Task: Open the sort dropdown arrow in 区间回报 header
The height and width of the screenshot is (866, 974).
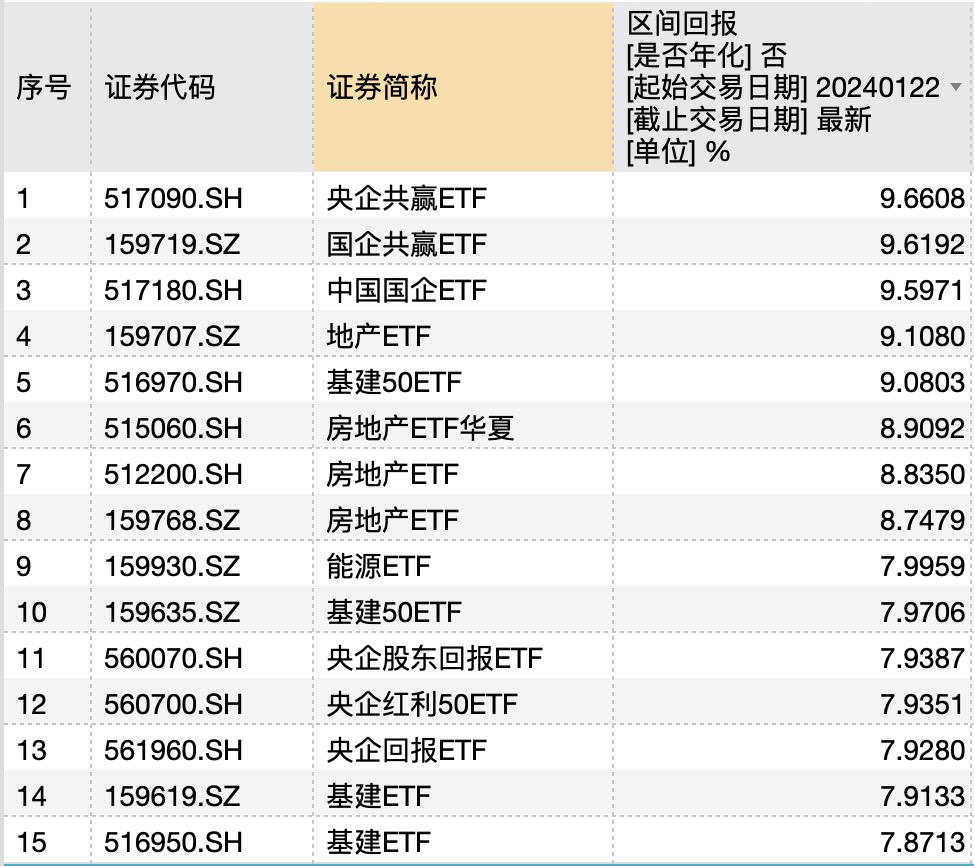Action: (x=955, y=88)
